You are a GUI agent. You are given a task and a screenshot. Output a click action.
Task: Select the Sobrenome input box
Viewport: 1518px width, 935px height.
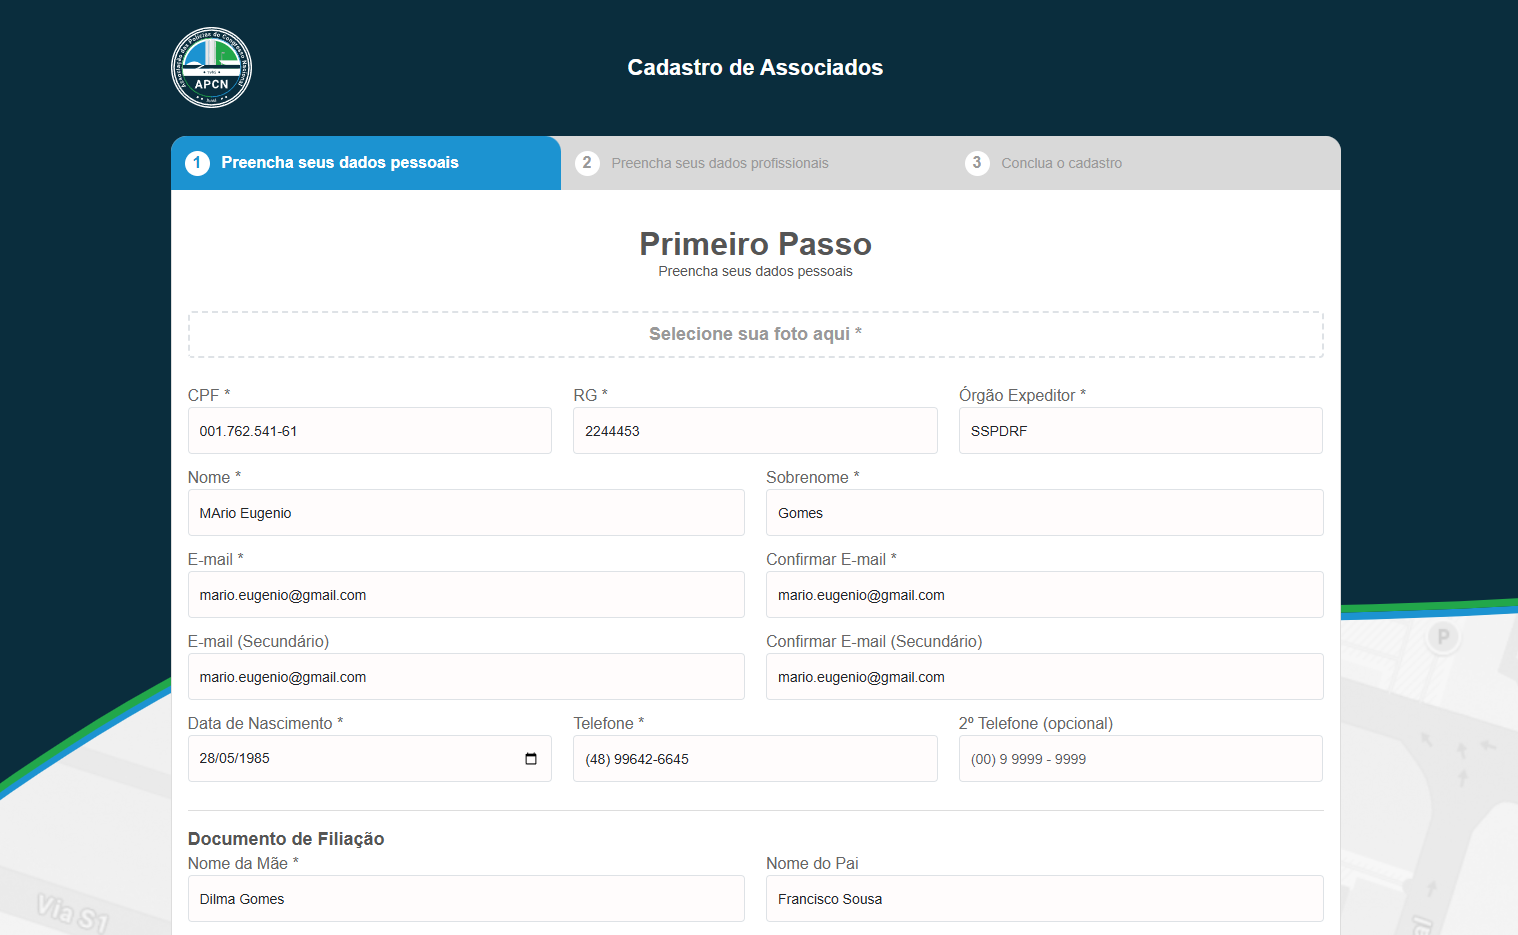click(x=1044, y=513)
